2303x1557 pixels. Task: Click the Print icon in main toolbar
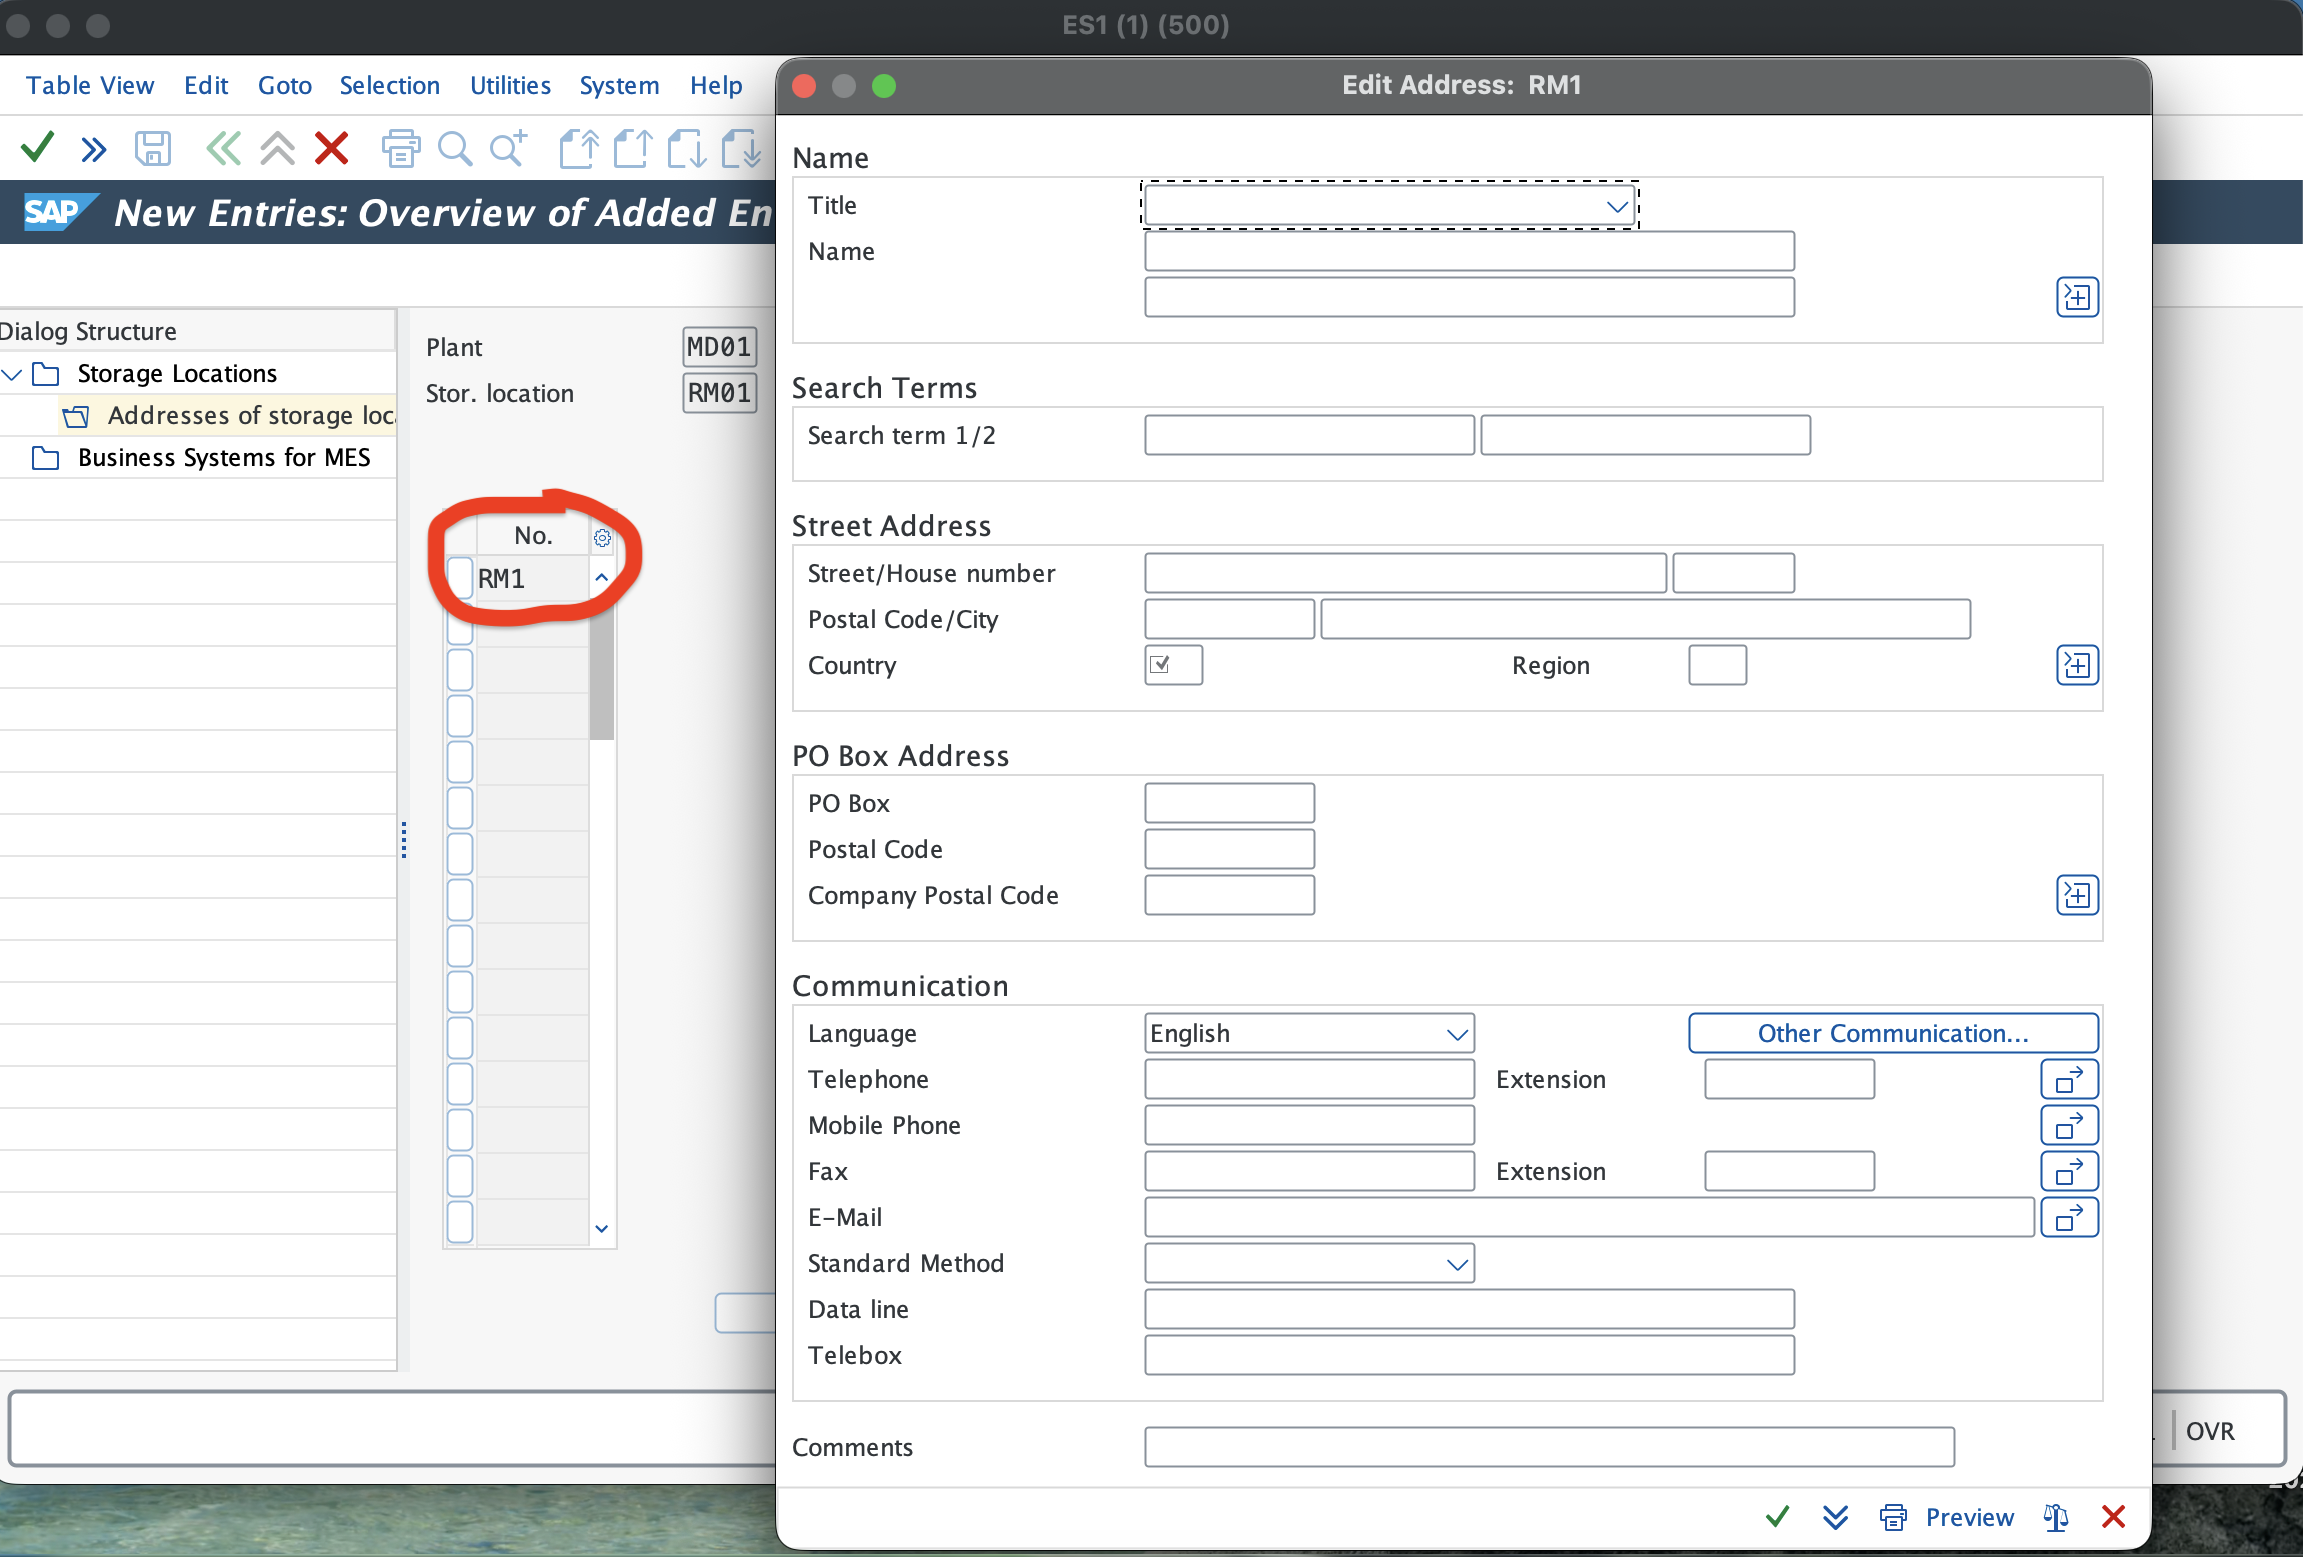pyautogui.click(x=400, y=149)
